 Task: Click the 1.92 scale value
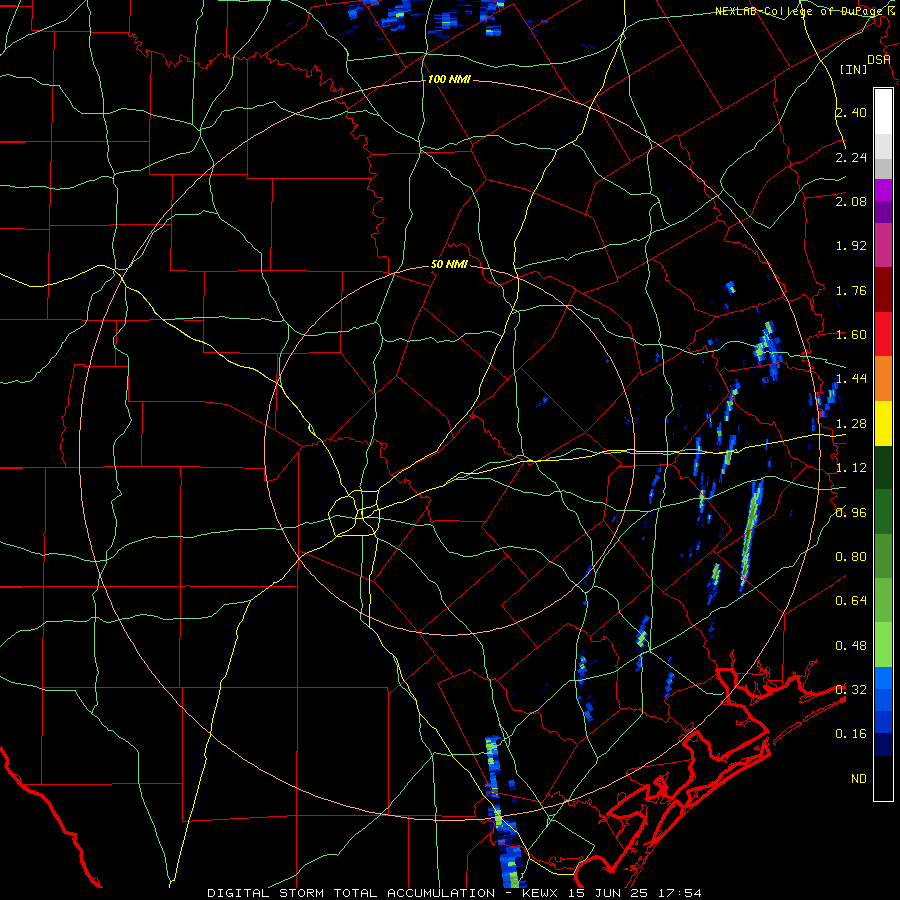tap(851, 246)
